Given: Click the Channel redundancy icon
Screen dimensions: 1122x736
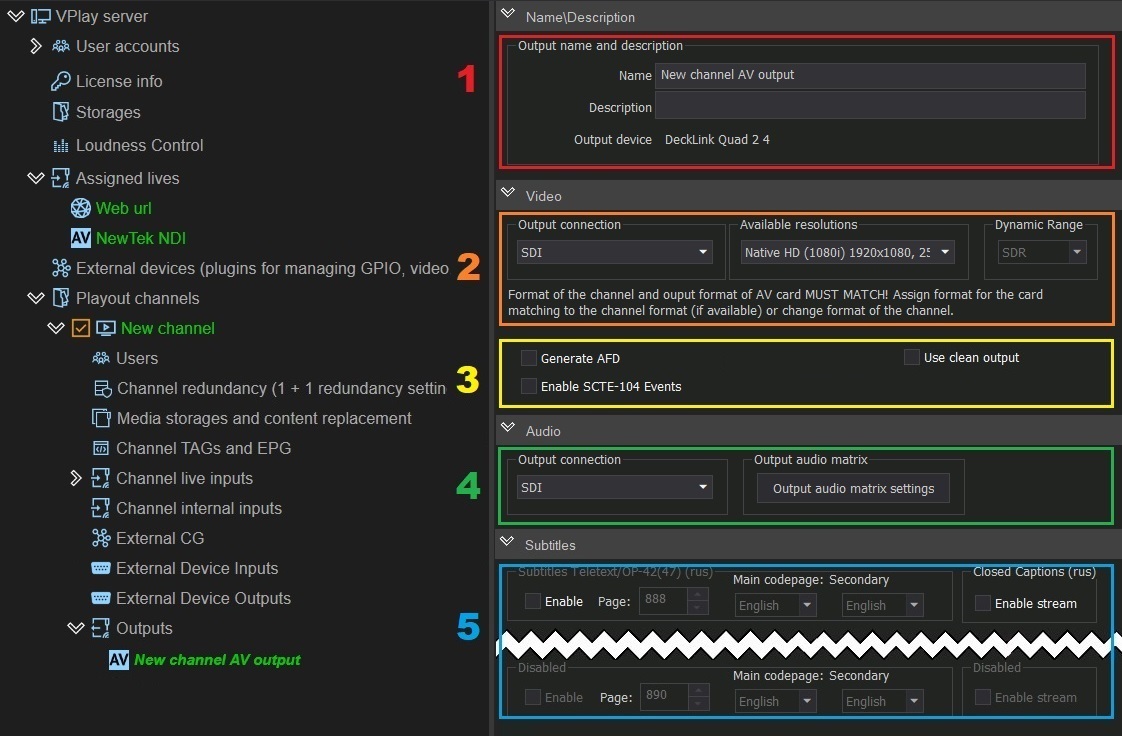Looking at the screenshot, I should pyautogui.click(x=102, y=388).
